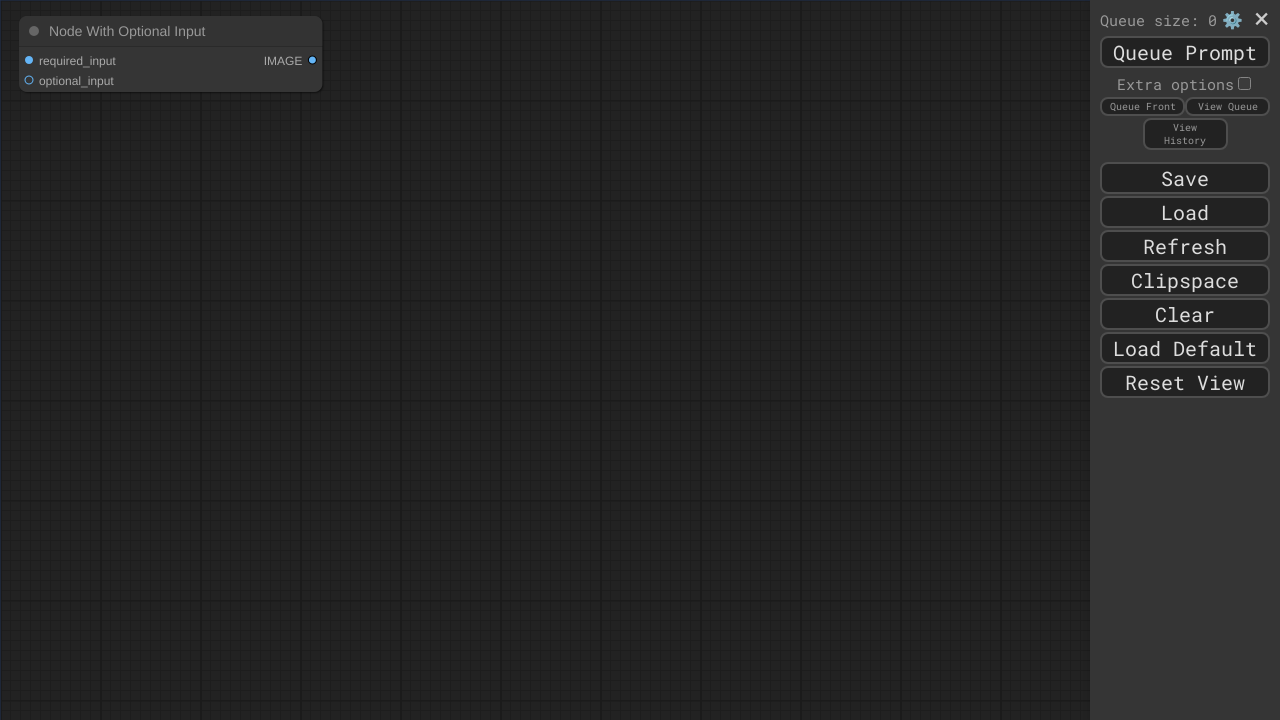
Task: Click the Queue size label
Action: 1158,20
